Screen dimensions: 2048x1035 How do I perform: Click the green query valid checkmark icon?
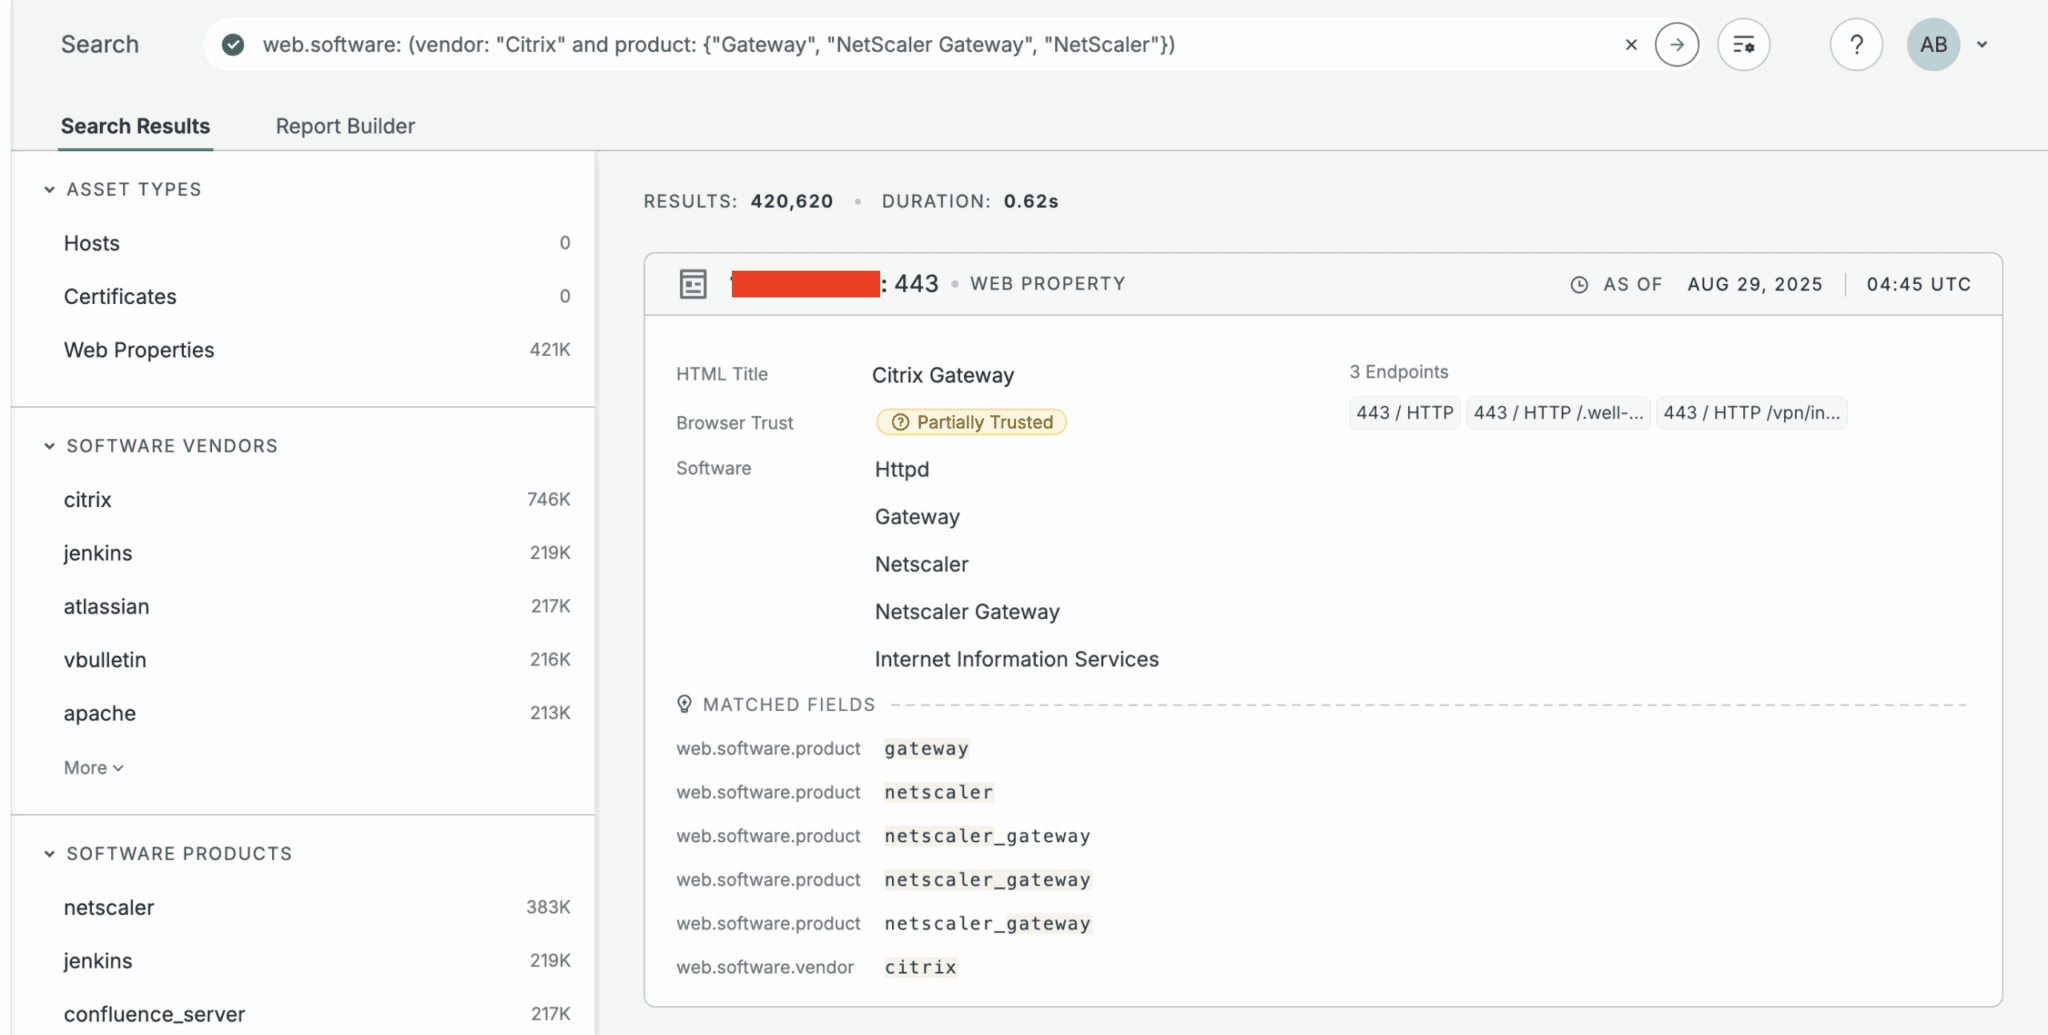233,45
